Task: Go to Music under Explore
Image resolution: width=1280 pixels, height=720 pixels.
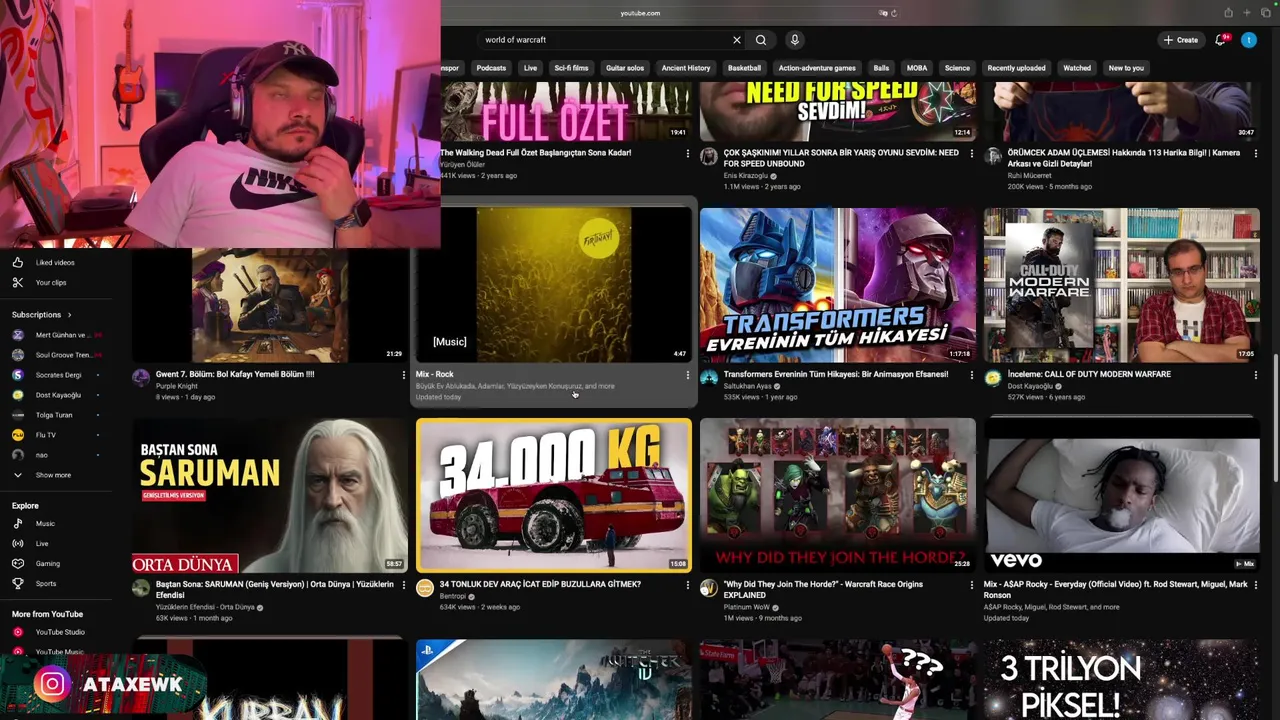Action: tap(45, 524)
